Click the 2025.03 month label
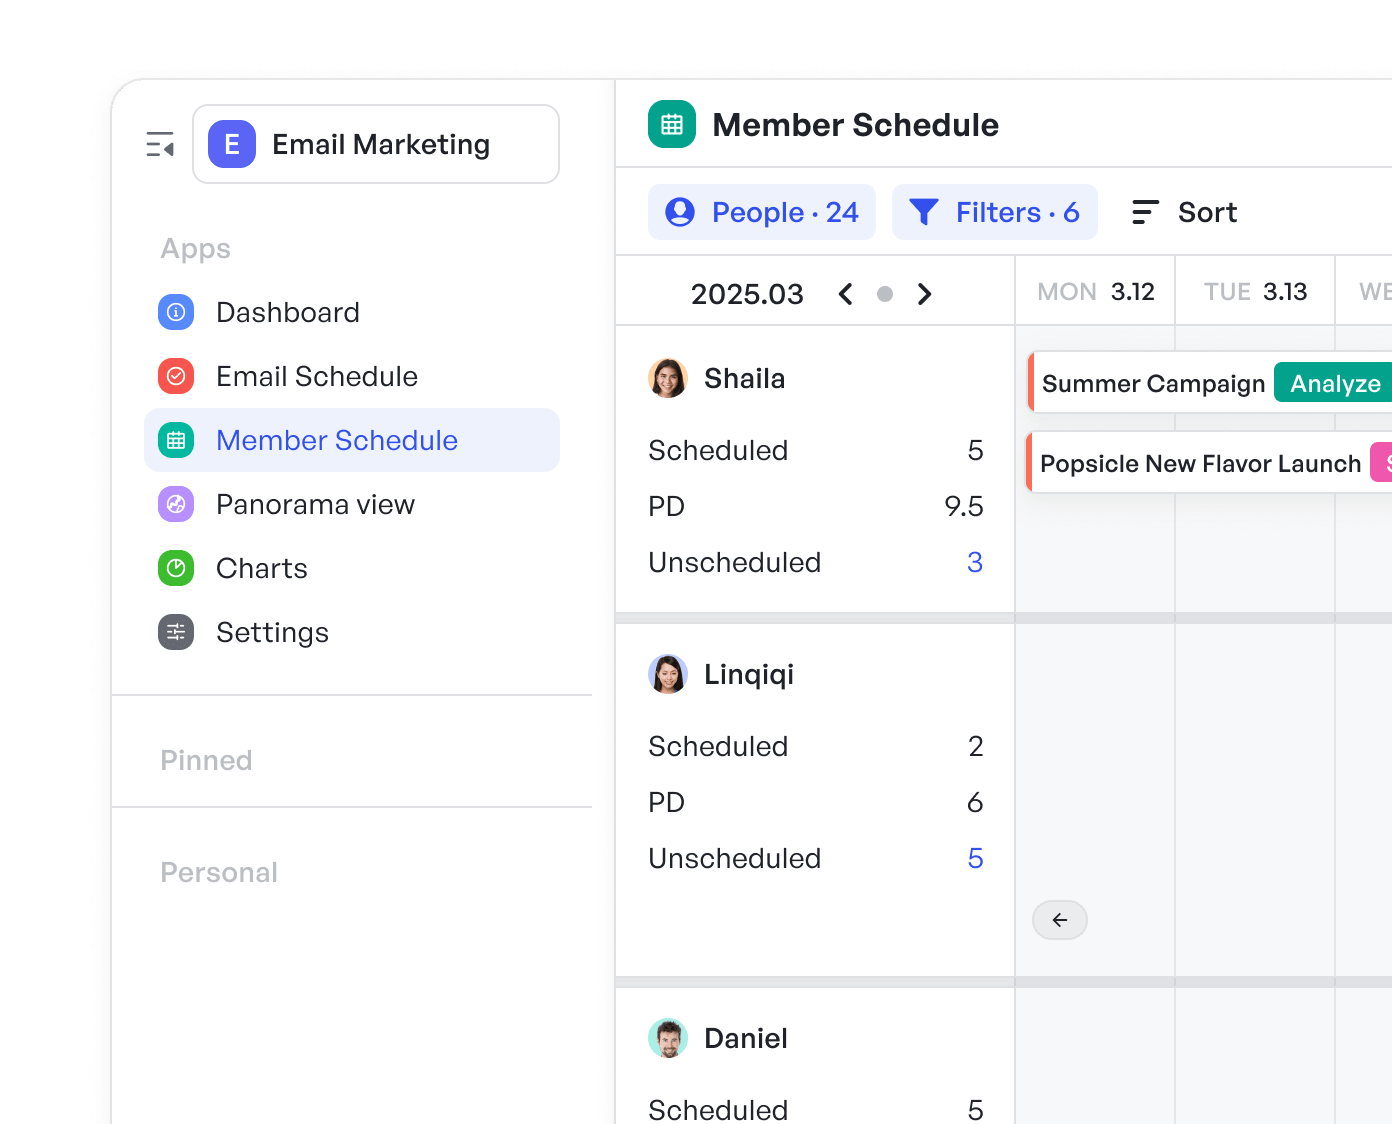1392x1124 pixels. pyautogui.click(x=747, y=294)
